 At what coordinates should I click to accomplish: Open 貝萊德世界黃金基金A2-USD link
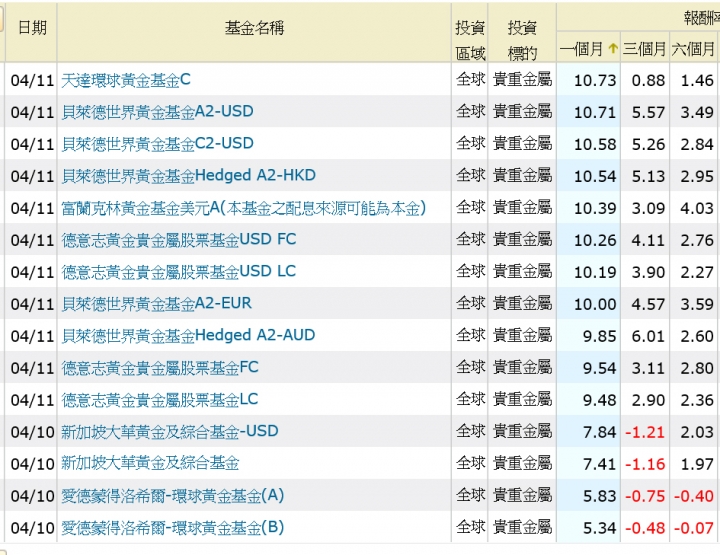point(158,112)
